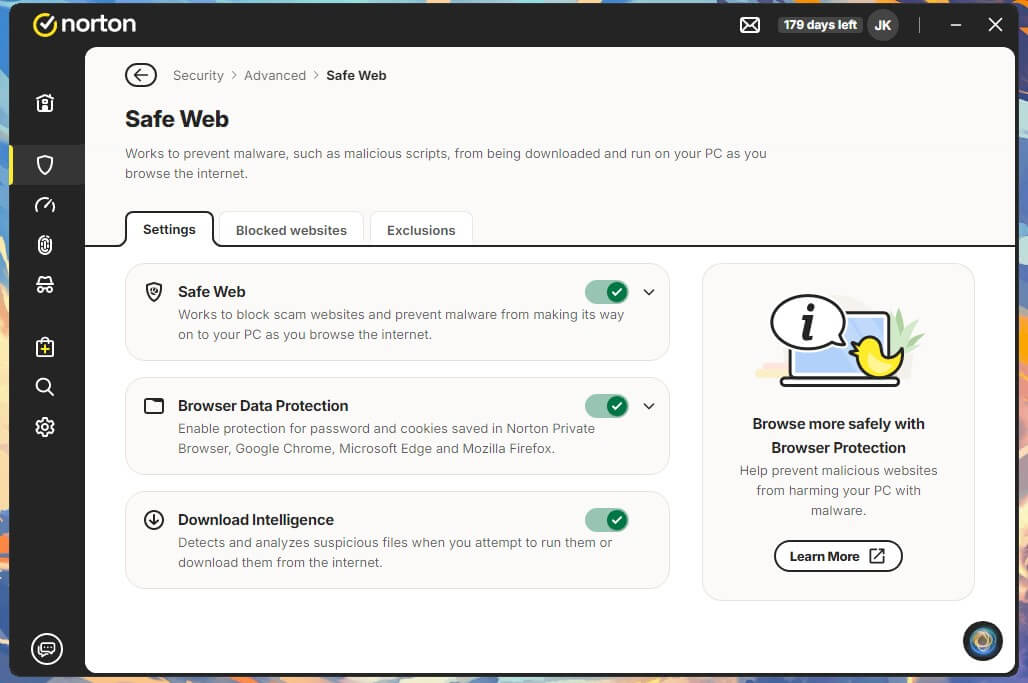The width and height of the screenshot is (1028, 683).
Task: Open the Privacy fingerprint sidebar icon
Action: (45, 245)
